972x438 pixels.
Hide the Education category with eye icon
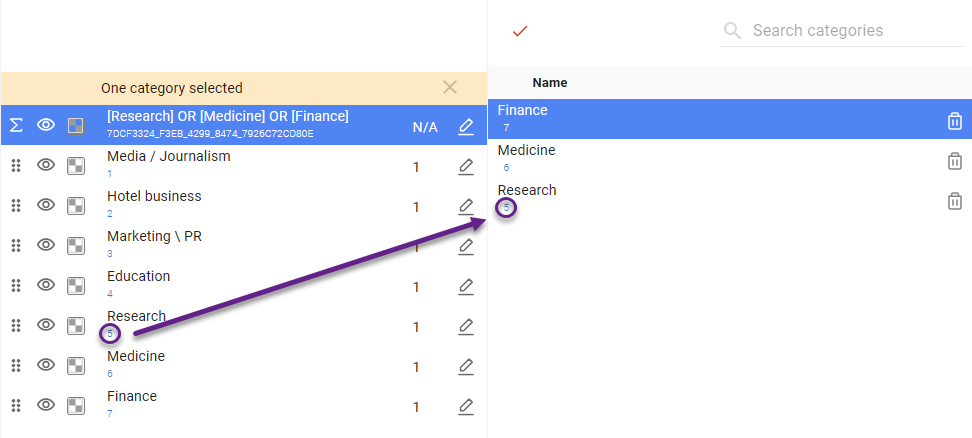tap(46, 285)
